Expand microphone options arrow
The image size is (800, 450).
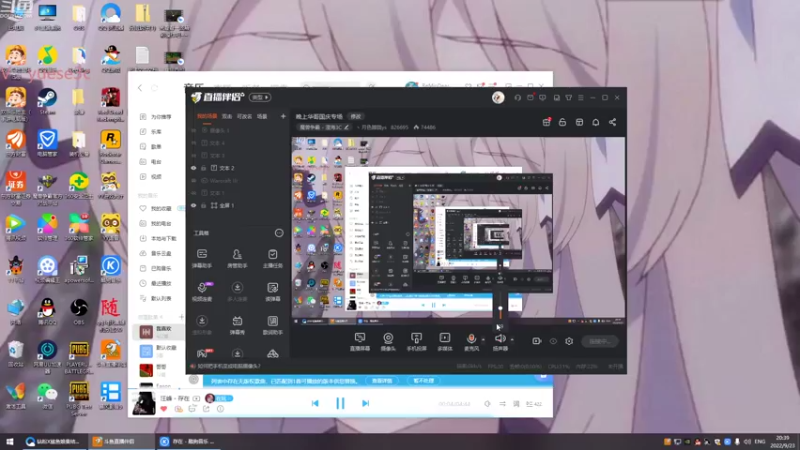coord(483,340)
